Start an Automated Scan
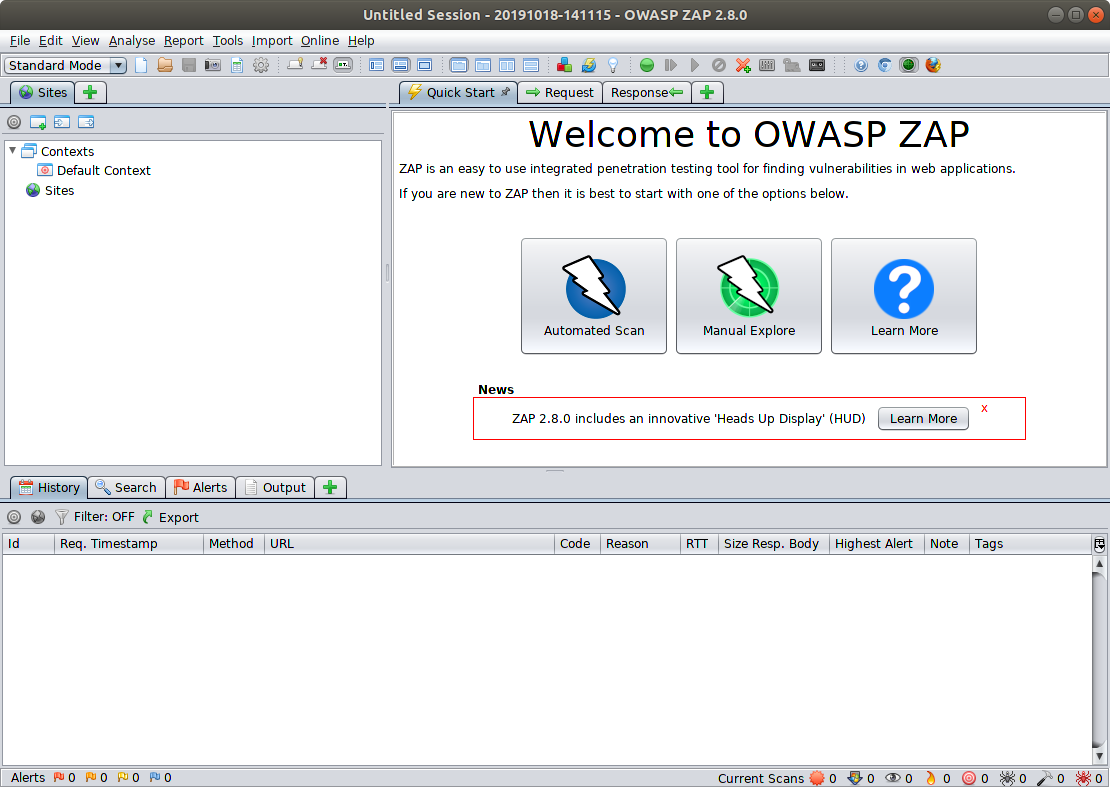This screenshot has height=788, width=1110. point(594,296)
